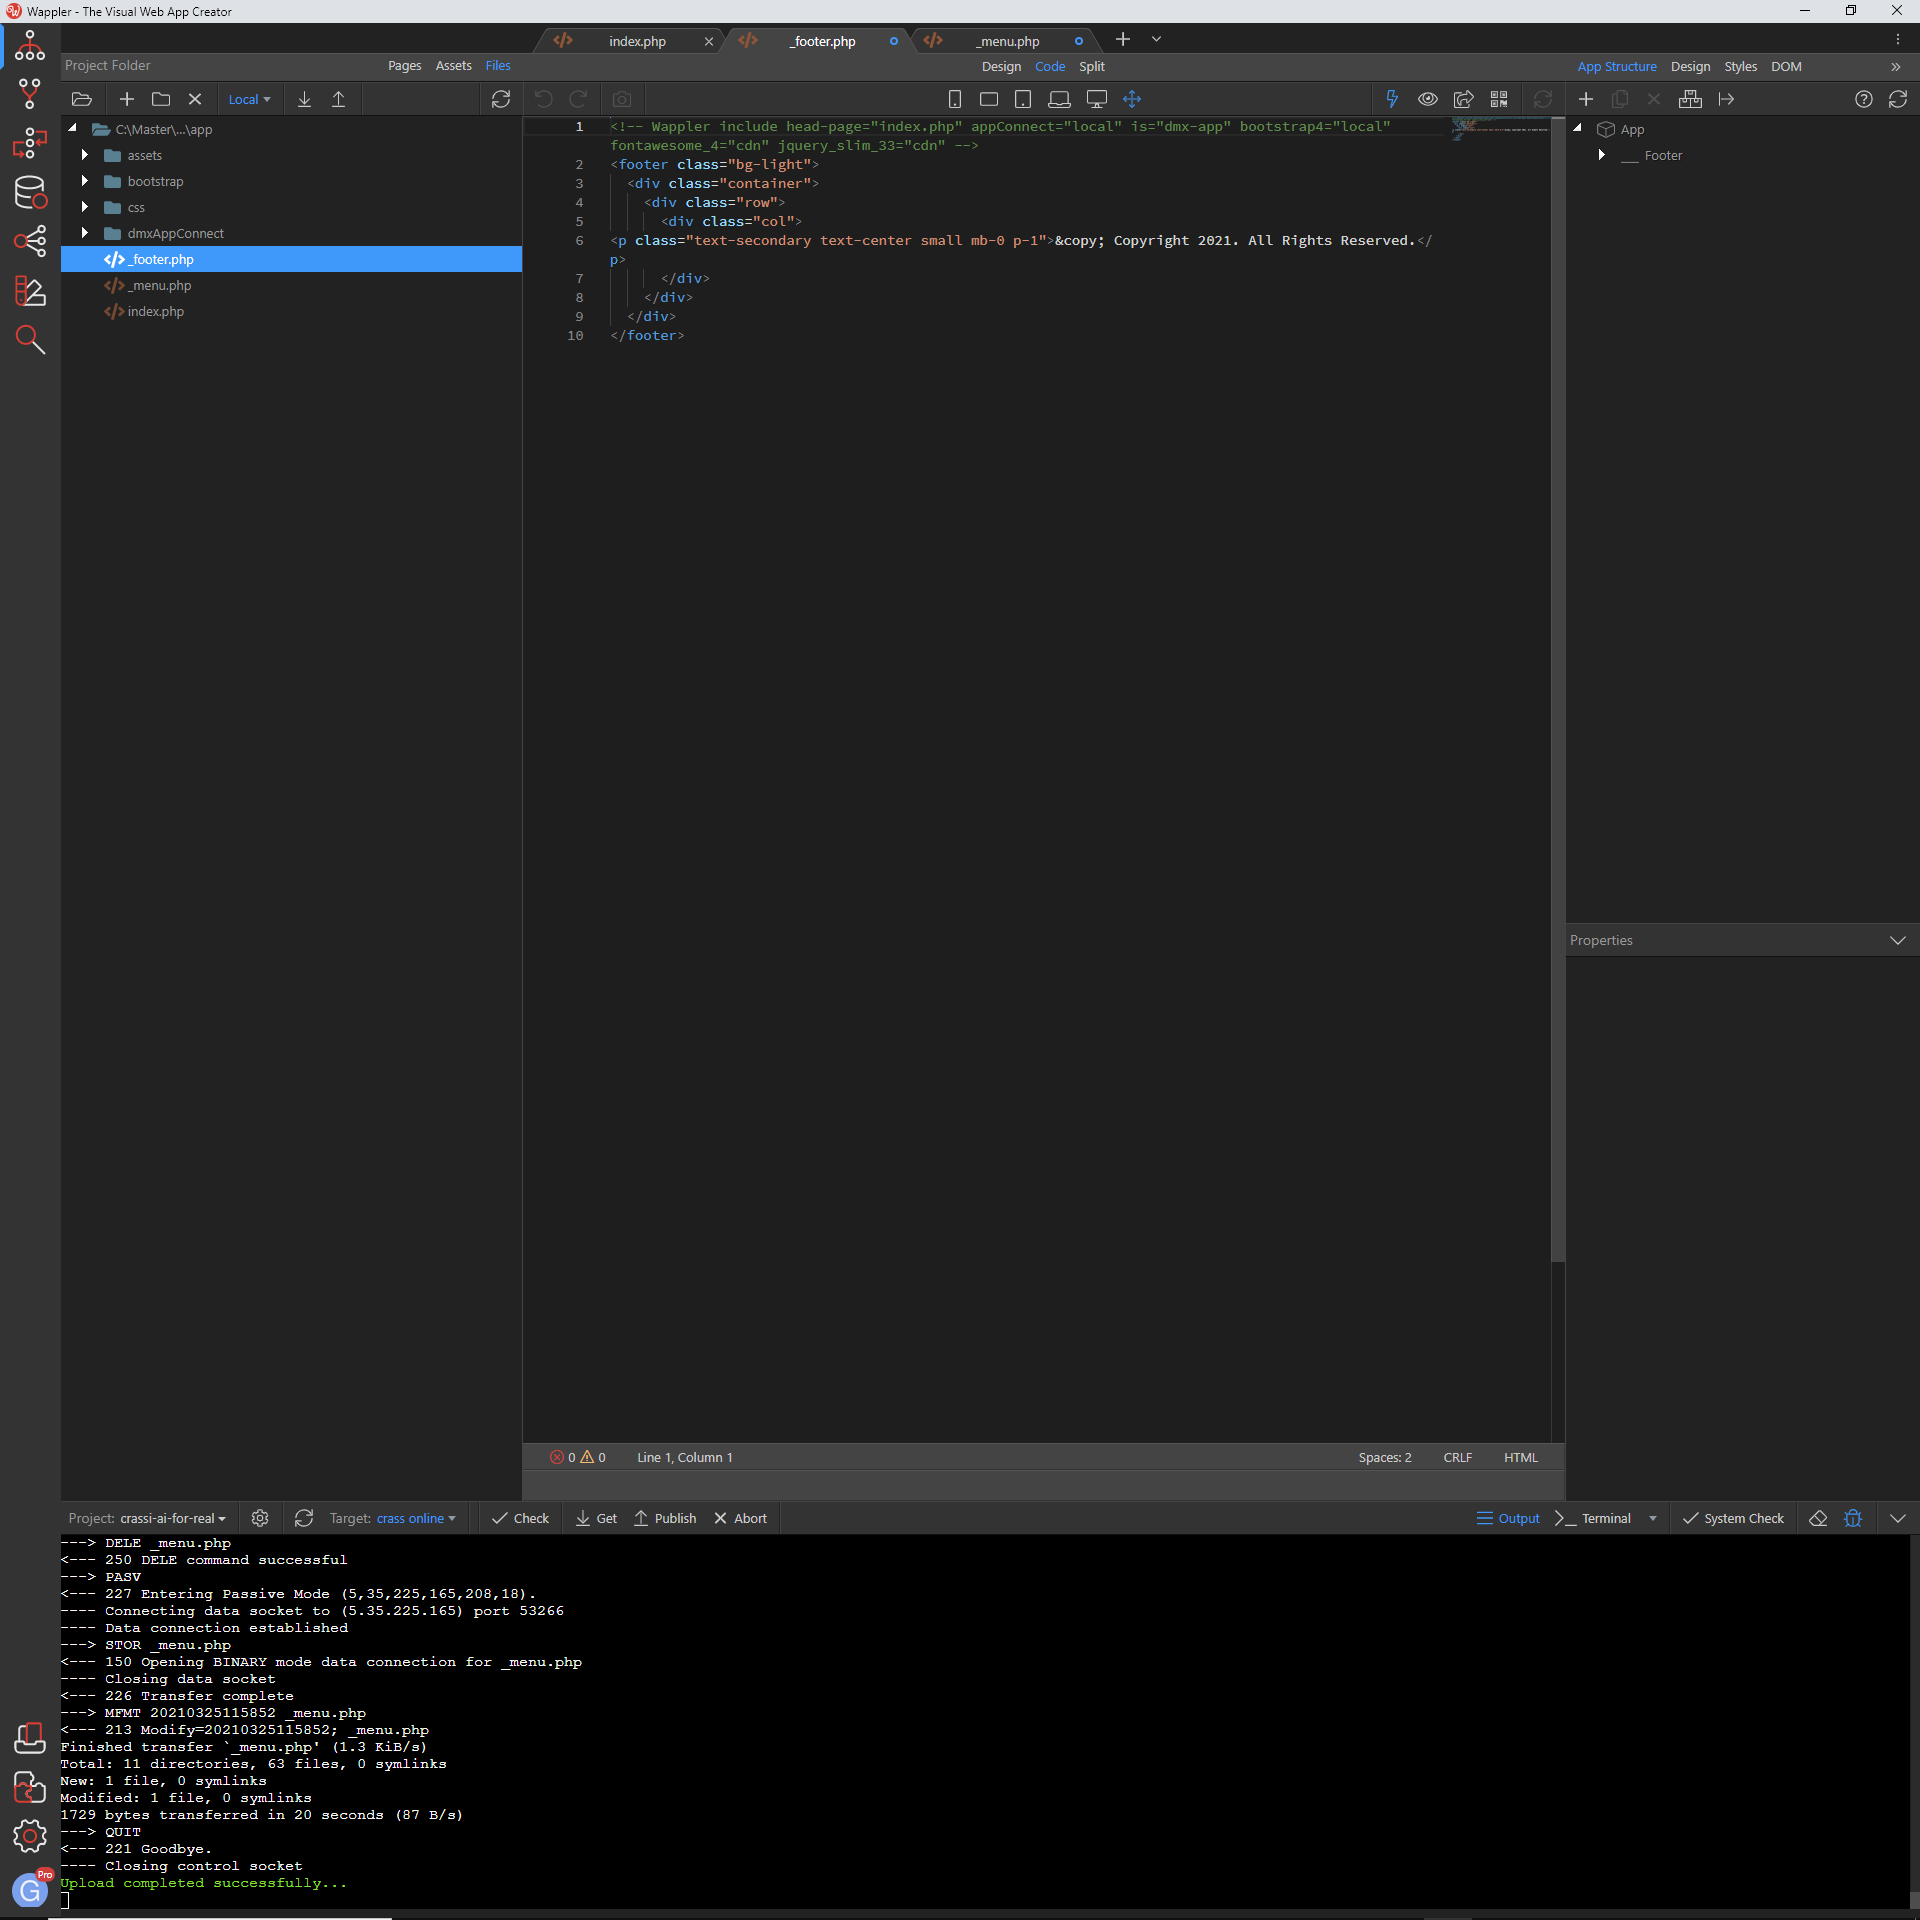Refresh the App Structure panel
Screen dimensions: 1920x1920
[1898, 99]
